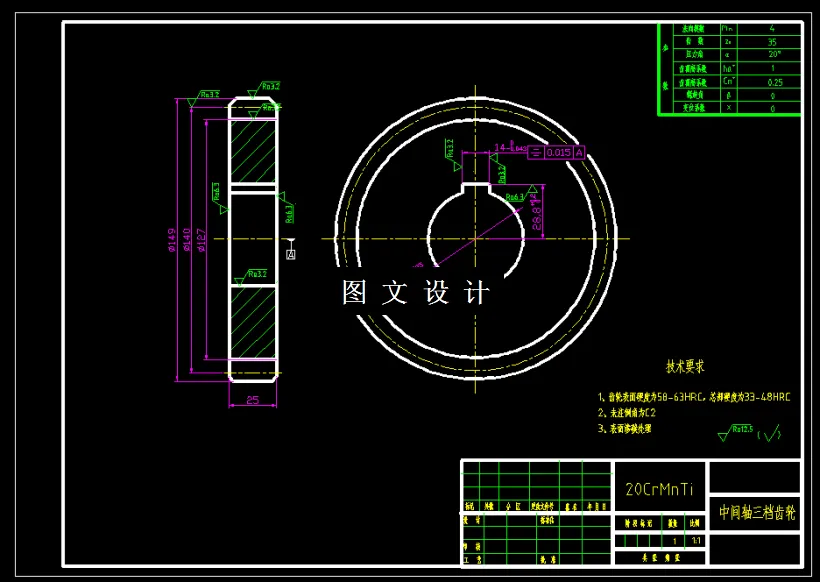Click the 25 width dimension
Viewport: 820px width, 582px height.
[253, 400]
